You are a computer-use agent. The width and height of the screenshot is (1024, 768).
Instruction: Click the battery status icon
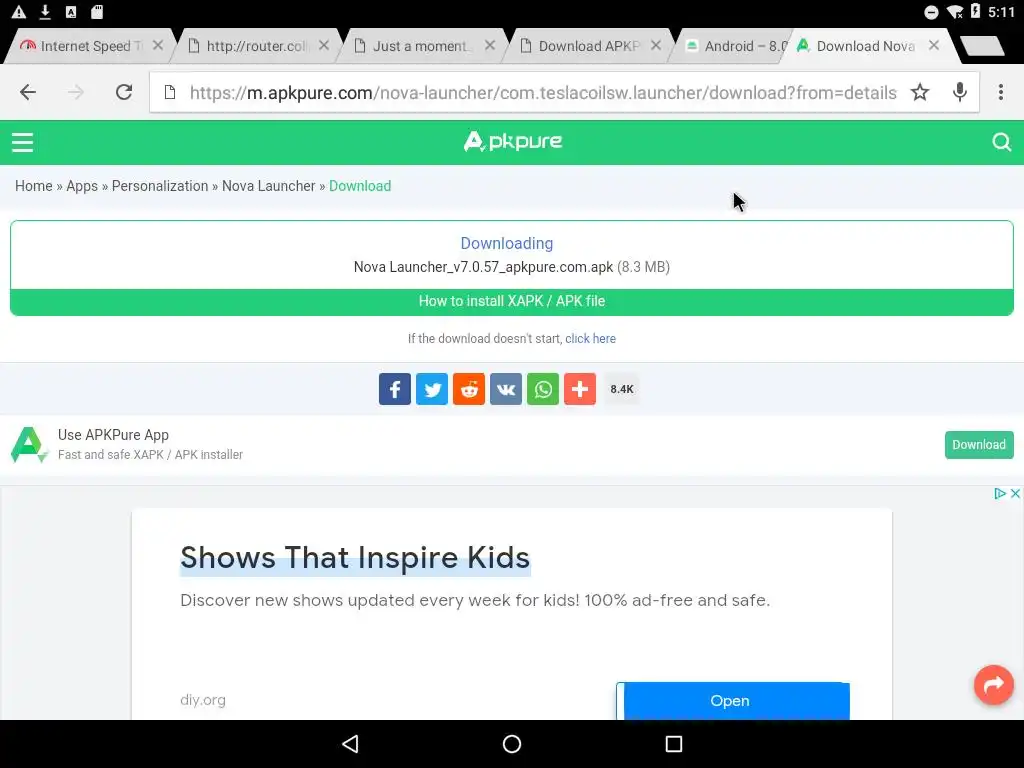[x=976, y=11]
